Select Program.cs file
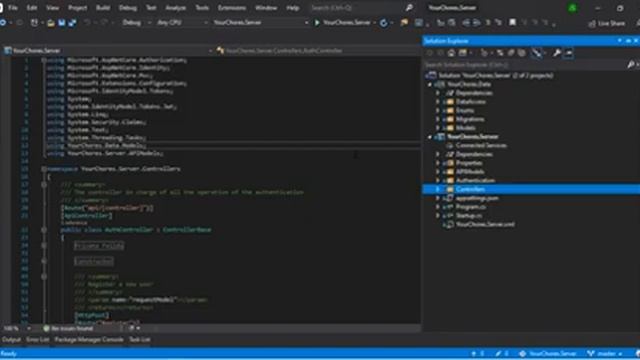 click(x=471, y=207)
